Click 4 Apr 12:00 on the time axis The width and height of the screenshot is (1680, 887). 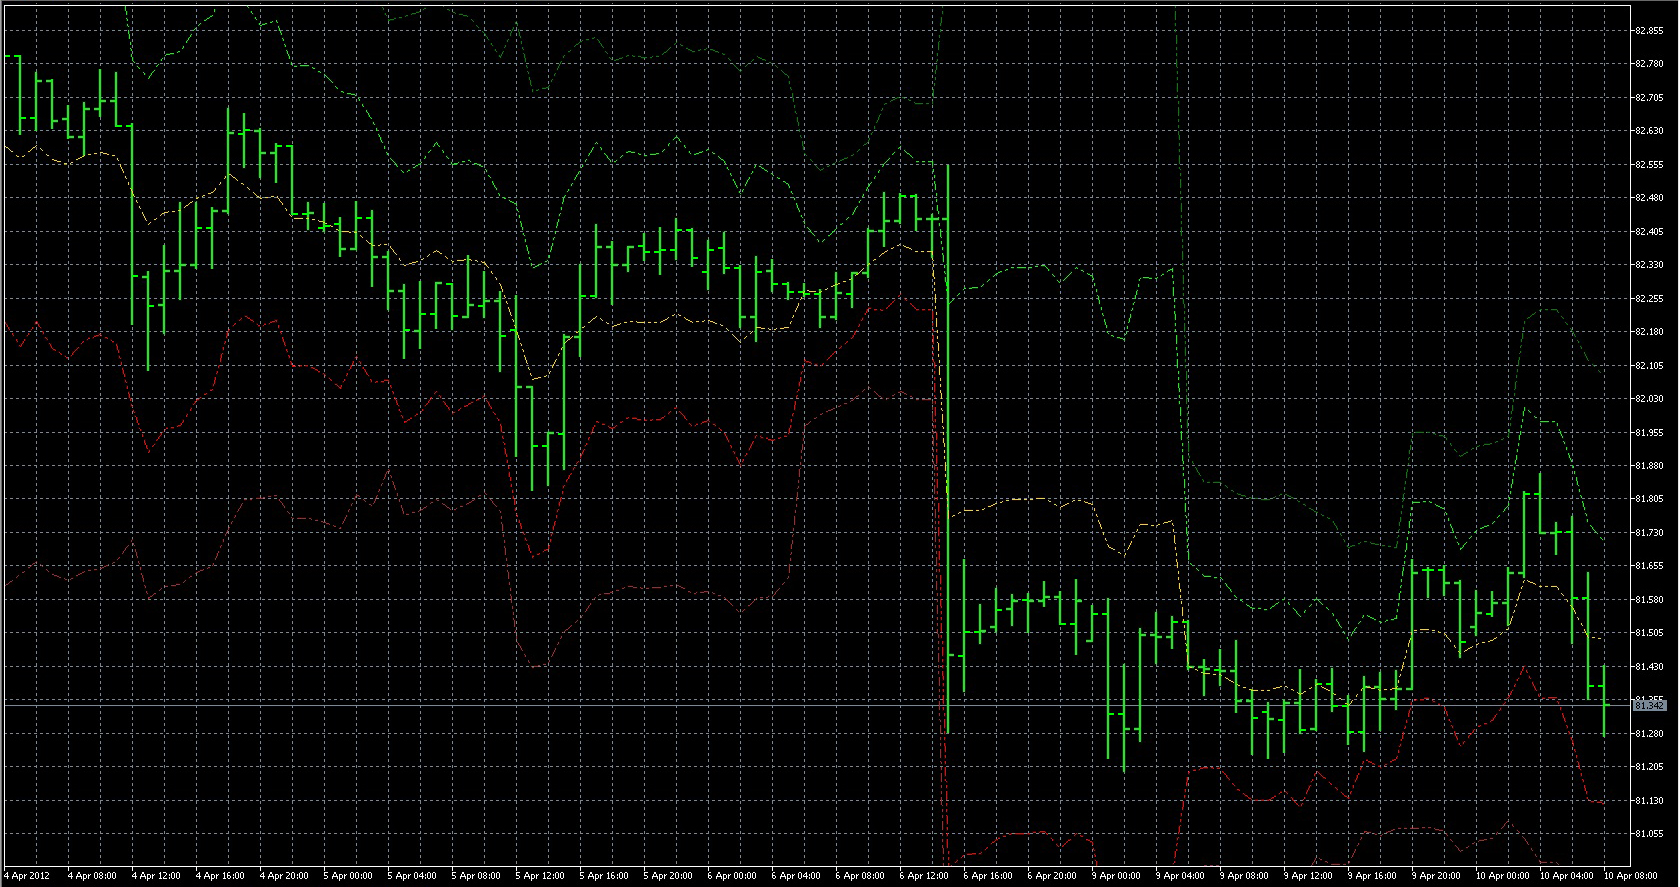tap(156, 876)
